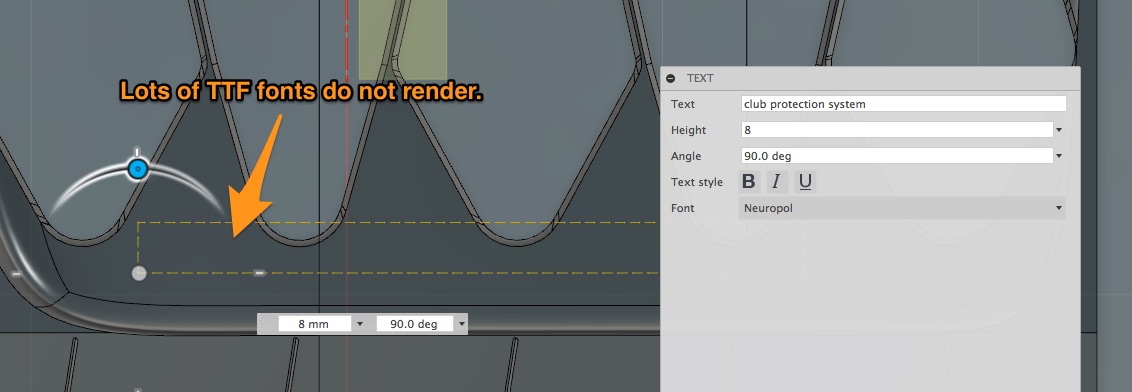Click the 90.0 deg canvas input field
Image resolution: width=1132 pixels, height=392 pixels.
click(x=414, y=324)
